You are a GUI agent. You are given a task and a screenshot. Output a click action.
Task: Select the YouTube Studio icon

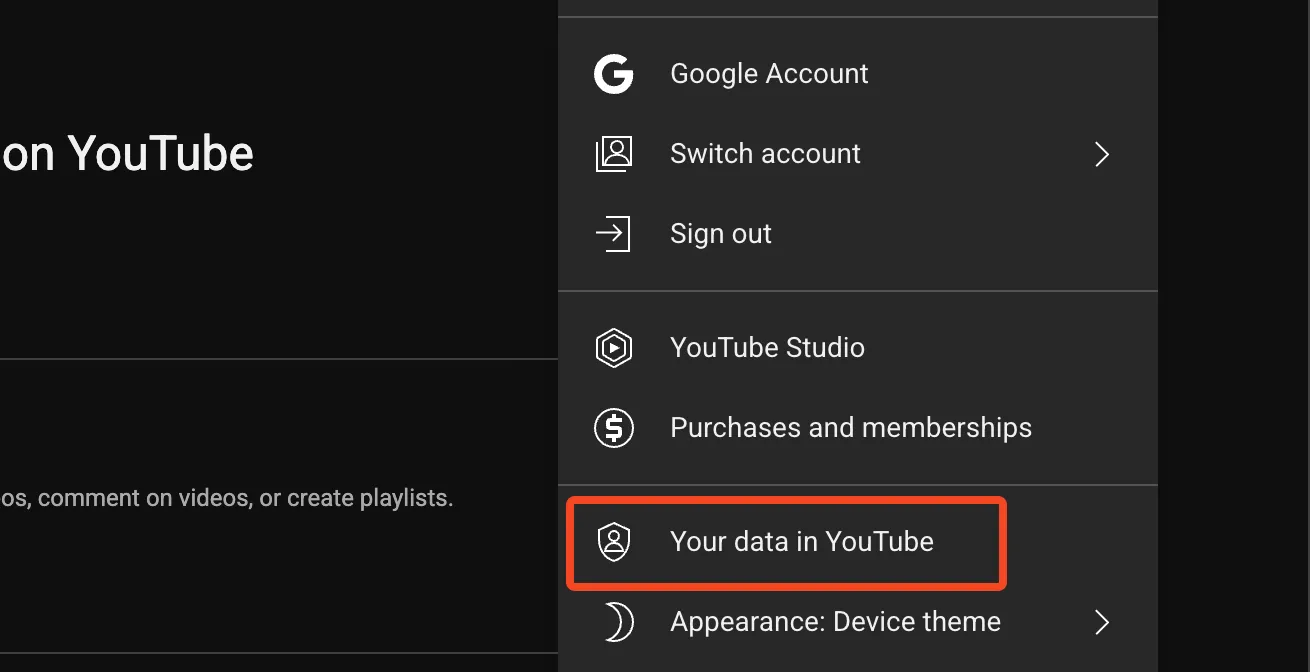(614, 347)
